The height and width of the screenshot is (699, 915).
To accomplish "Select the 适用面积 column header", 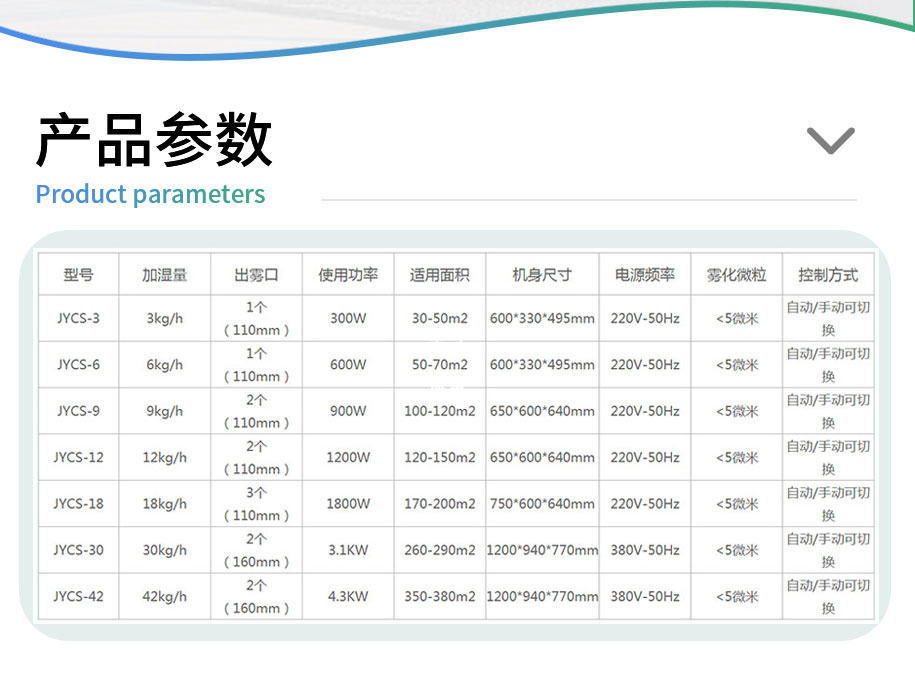I will tap(439, 273).
